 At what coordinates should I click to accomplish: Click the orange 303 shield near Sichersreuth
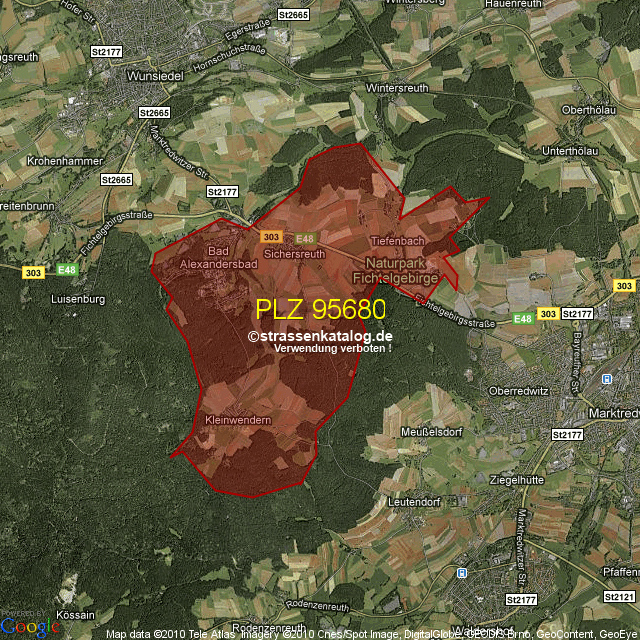click(x=269, y=237)
